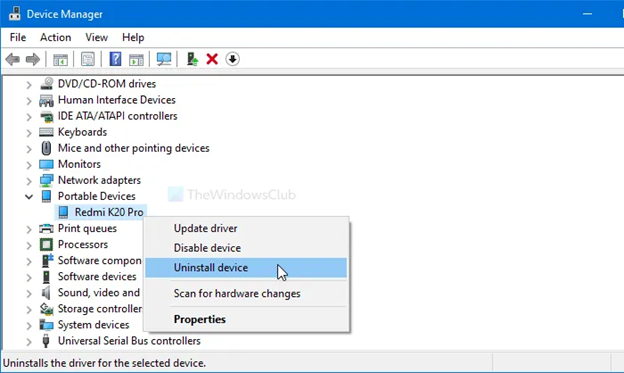624x373 pixels.
Task: Collapse the Portable Devices category
Action: 29,196
